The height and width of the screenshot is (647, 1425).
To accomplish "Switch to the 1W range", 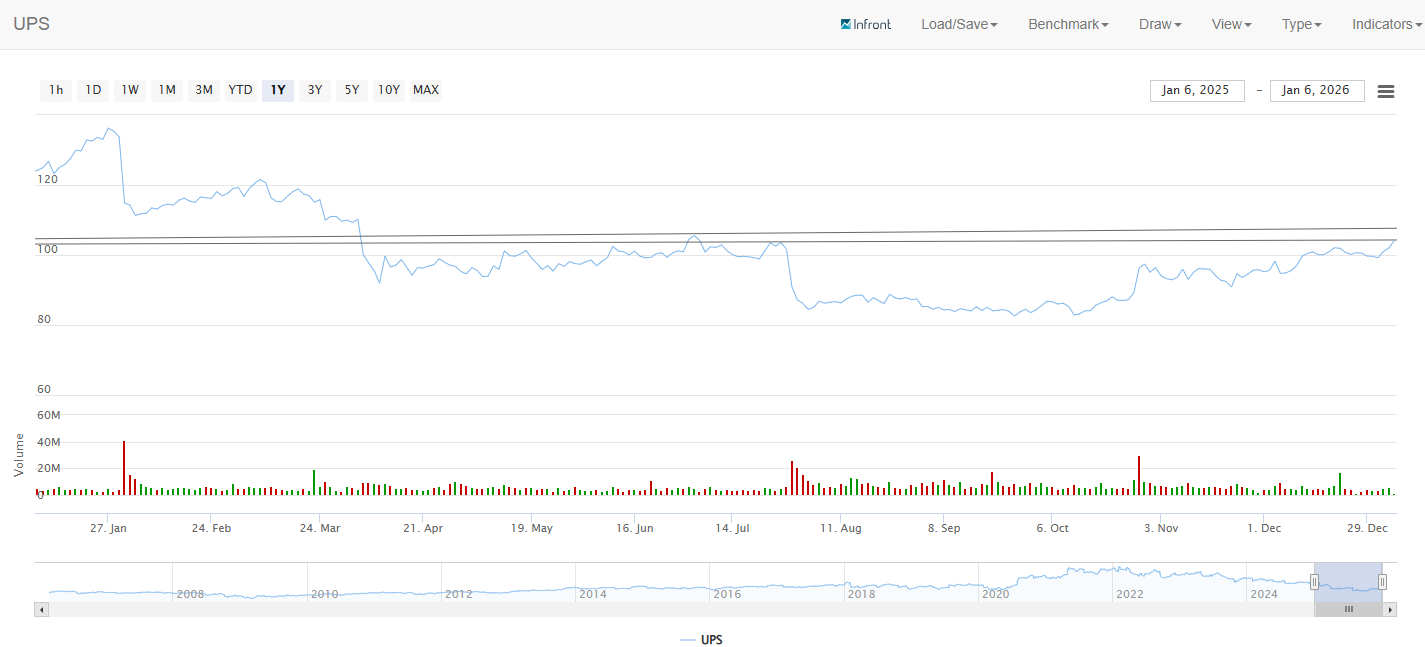I will pos(130,90).
